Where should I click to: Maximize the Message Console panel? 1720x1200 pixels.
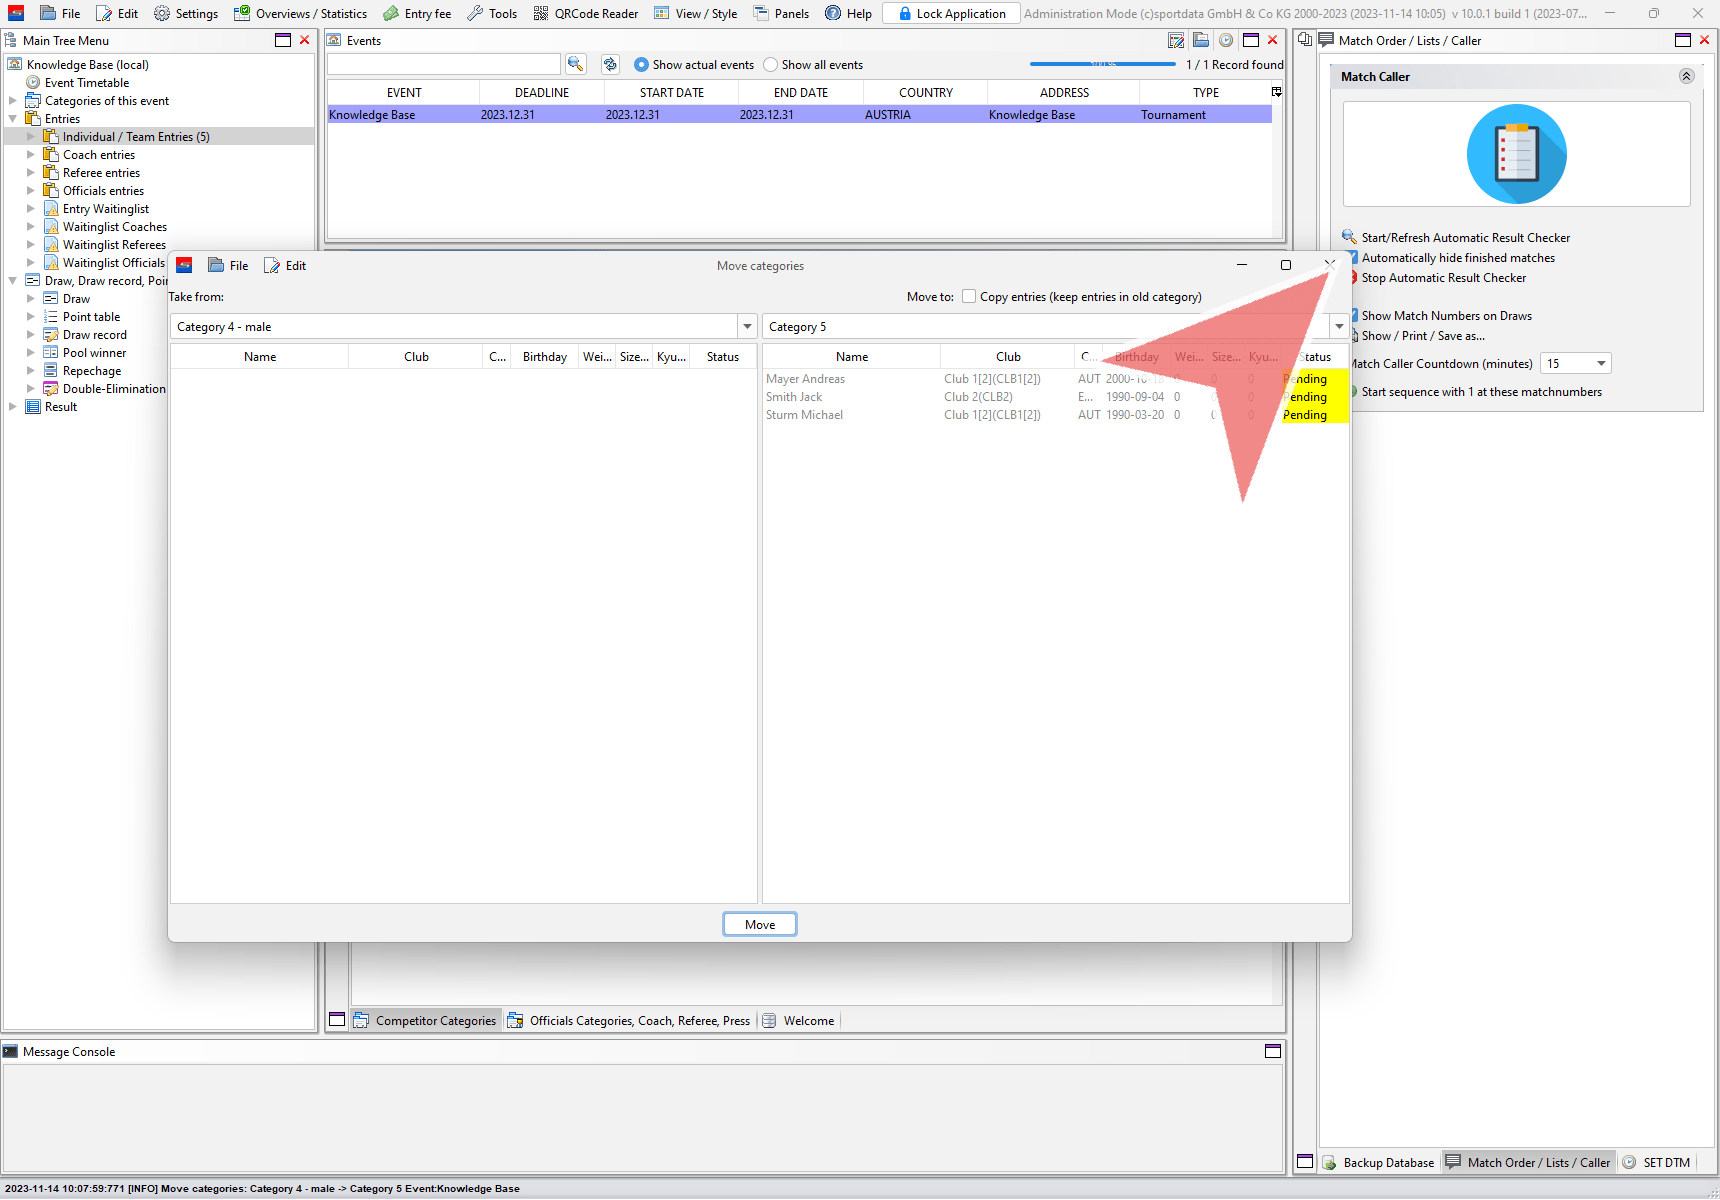pyautogui.click(x=1272, y=1051)
